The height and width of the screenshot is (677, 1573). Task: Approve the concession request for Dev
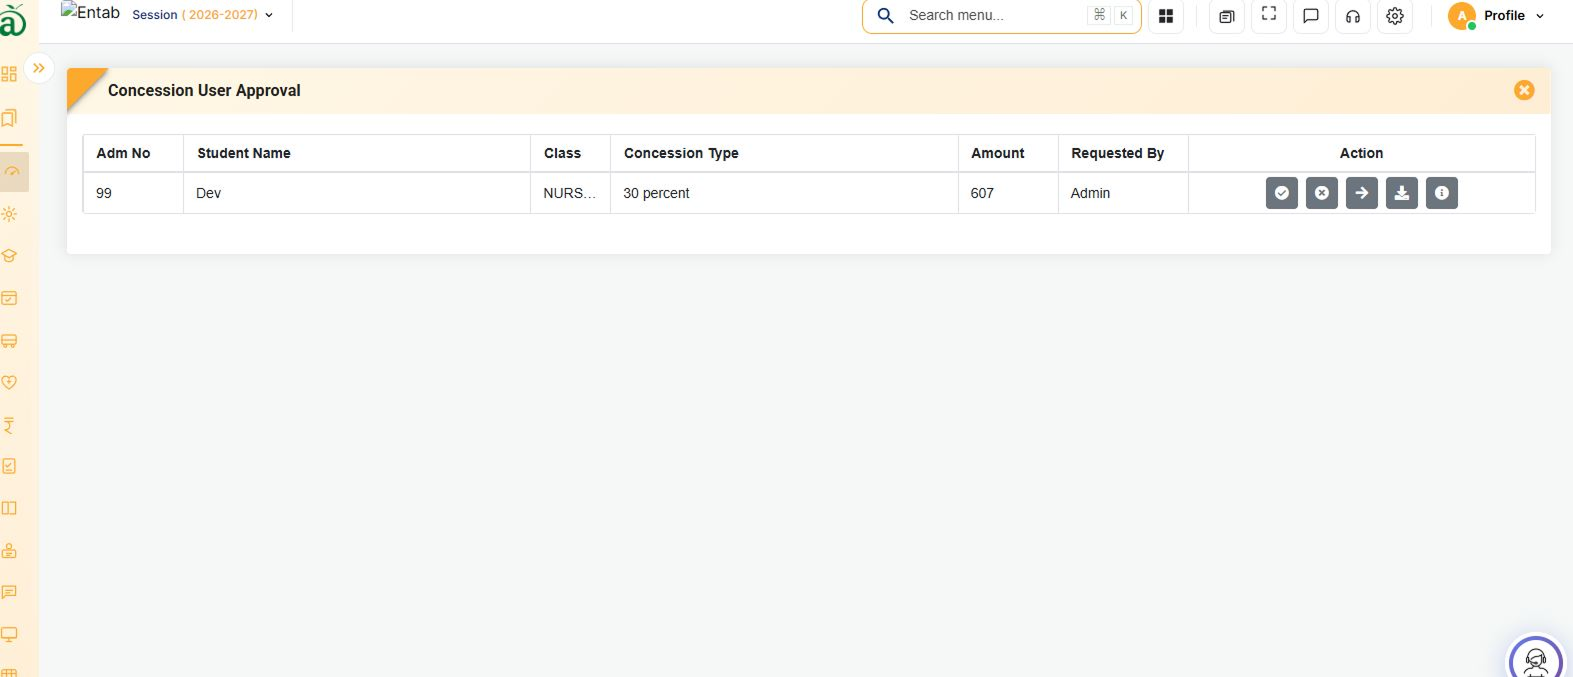1281,193
